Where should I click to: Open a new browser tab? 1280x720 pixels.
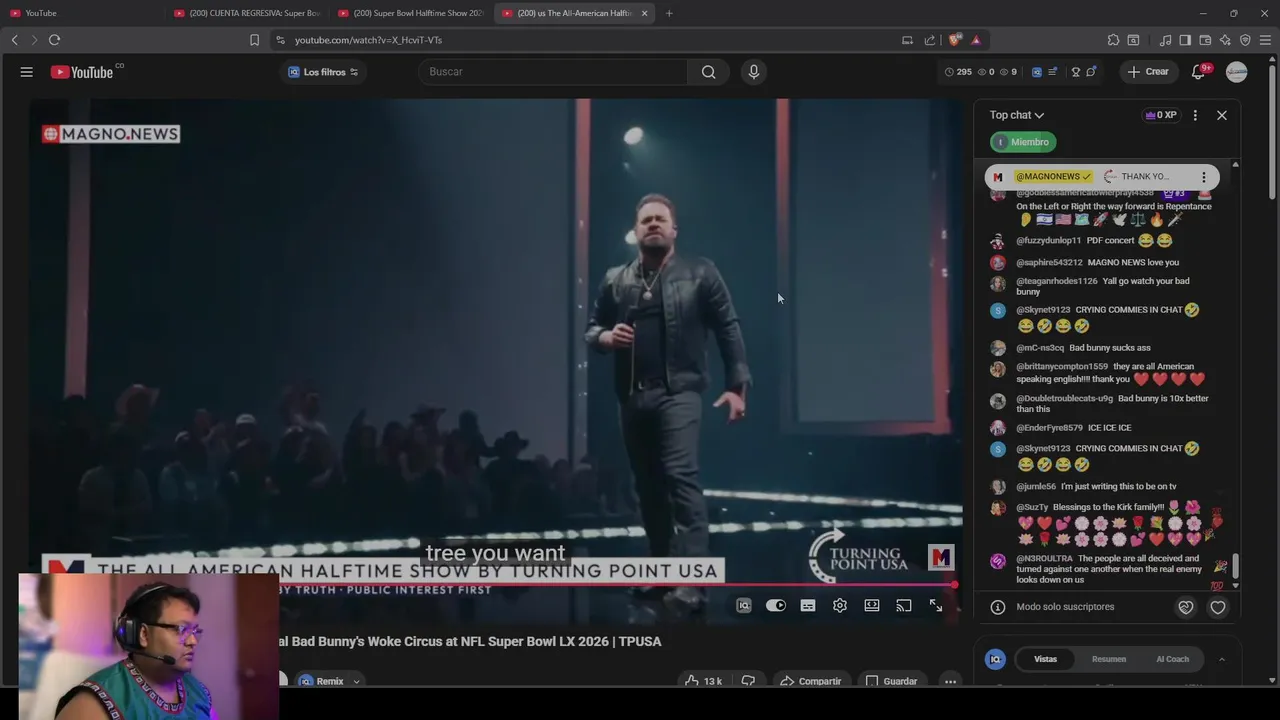click(x=669, y=13)
